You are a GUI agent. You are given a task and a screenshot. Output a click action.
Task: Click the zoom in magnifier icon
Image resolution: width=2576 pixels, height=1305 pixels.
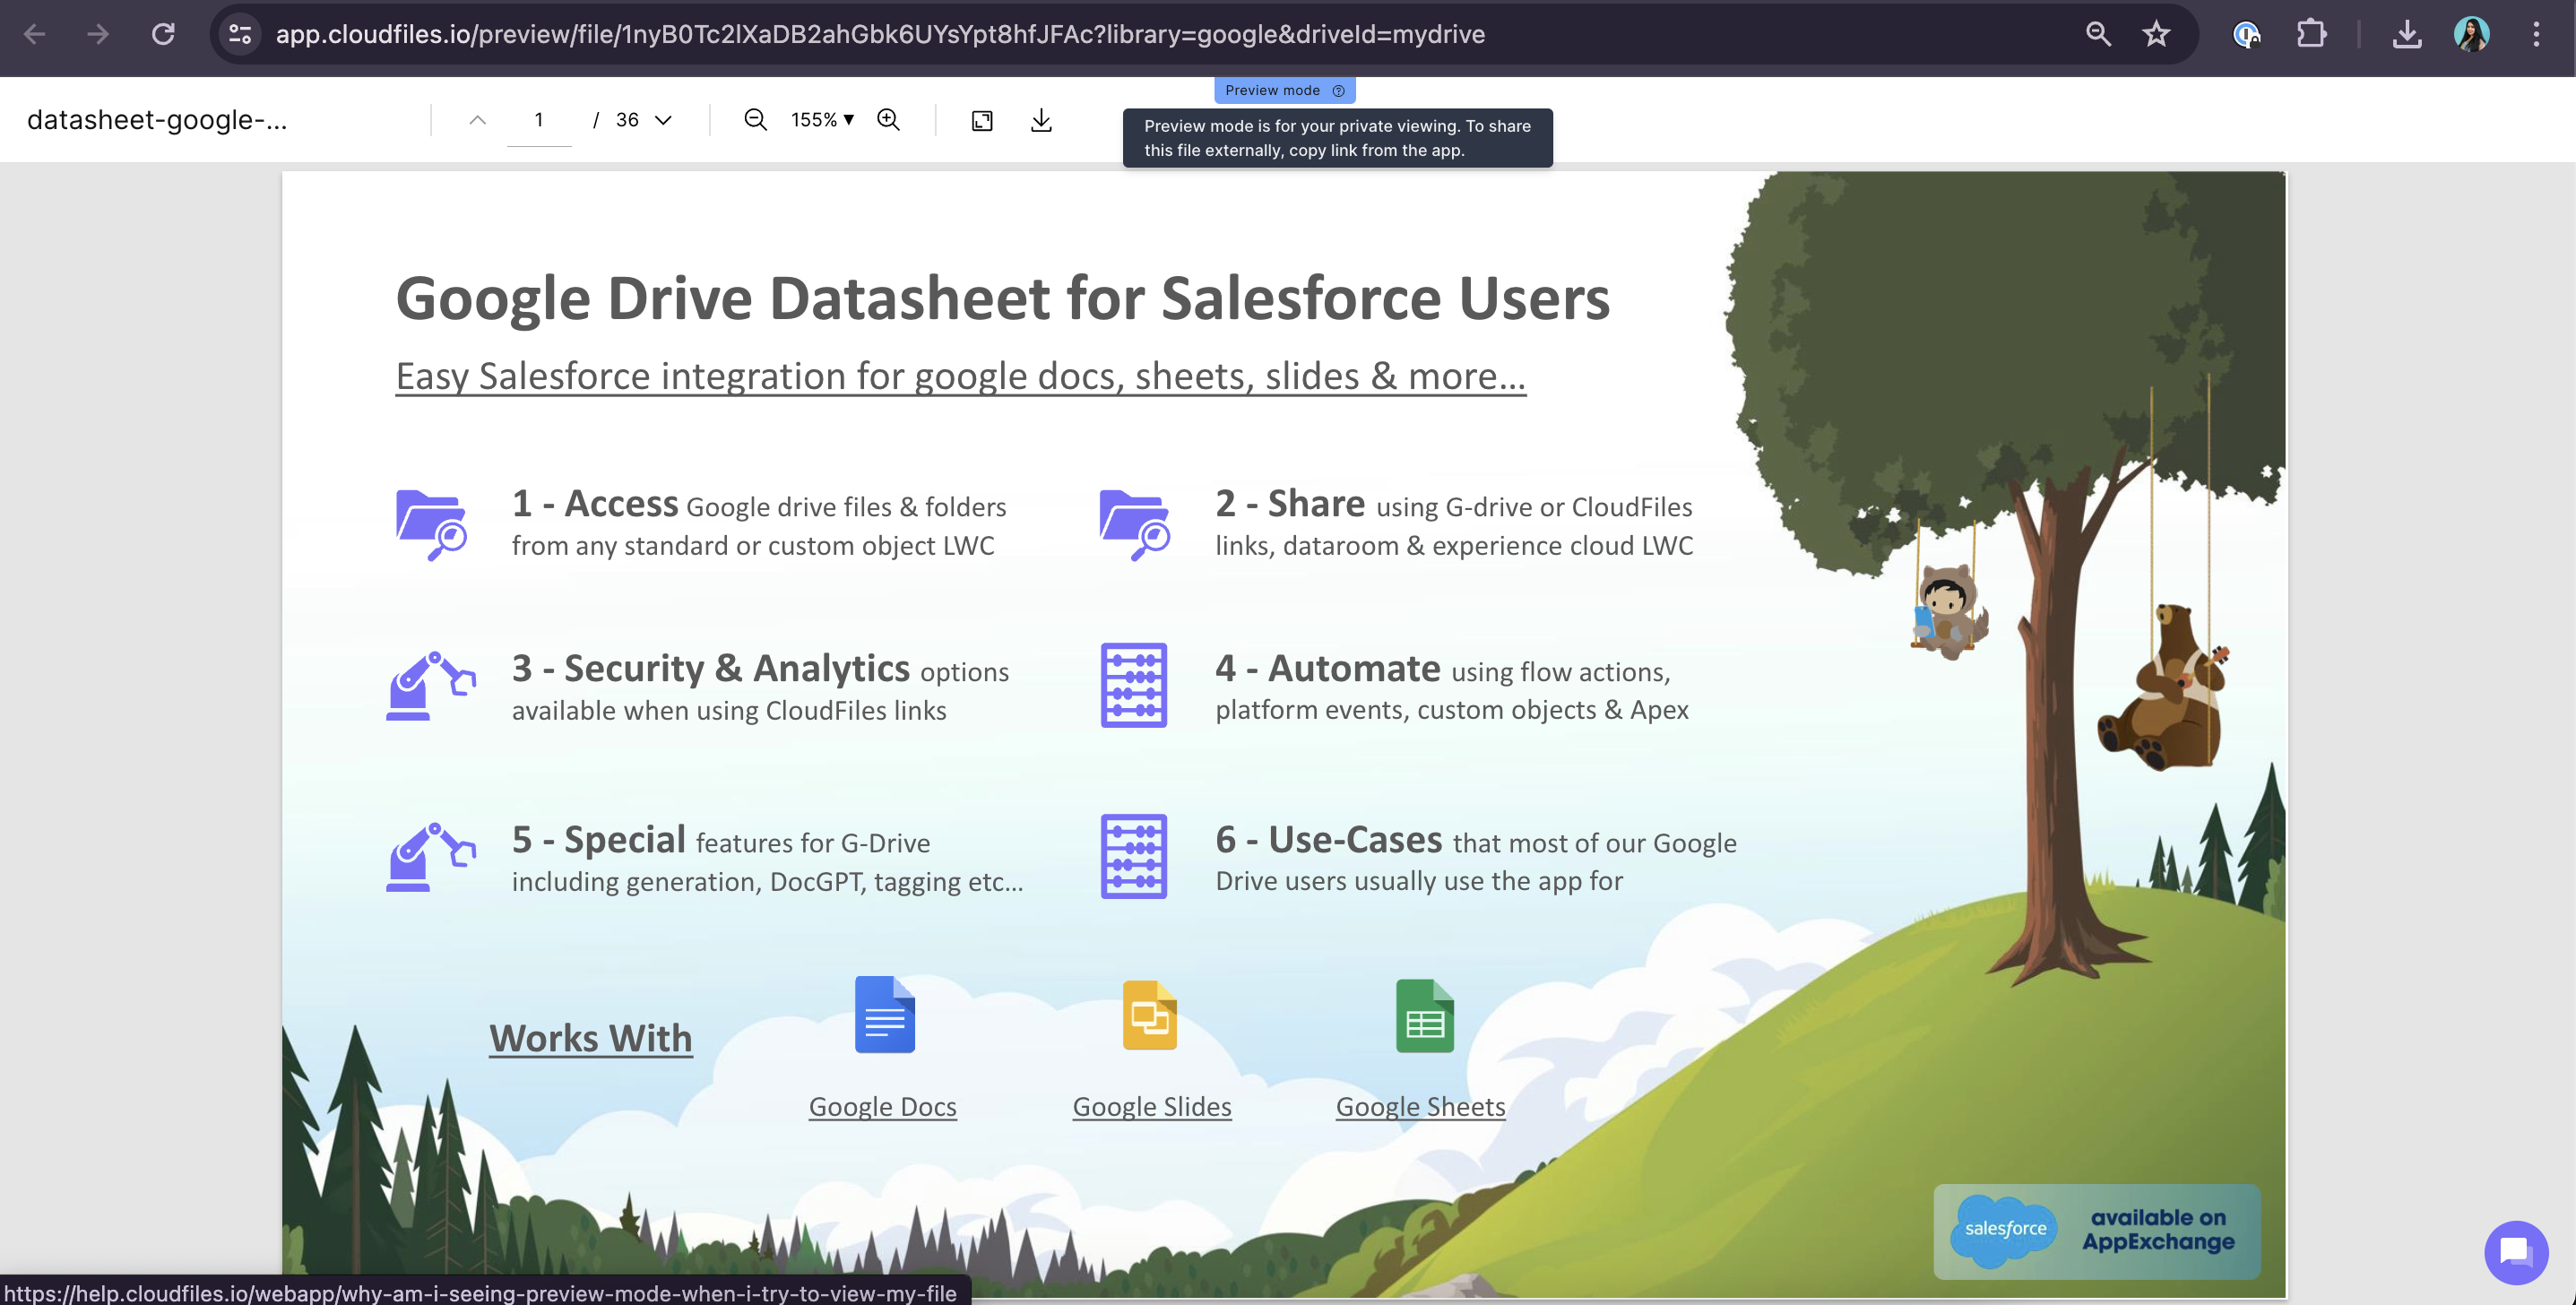pos(888,120)
